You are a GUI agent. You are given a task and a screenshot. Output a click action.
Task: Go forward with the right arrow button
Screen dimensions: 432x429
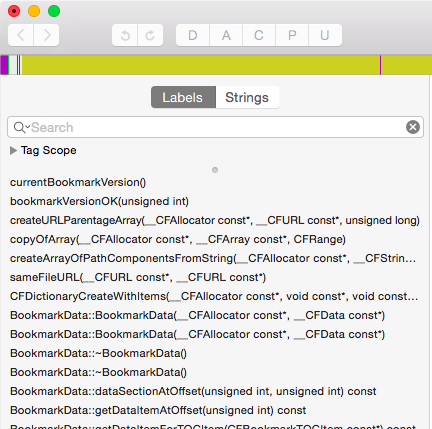tap(46, 35)
